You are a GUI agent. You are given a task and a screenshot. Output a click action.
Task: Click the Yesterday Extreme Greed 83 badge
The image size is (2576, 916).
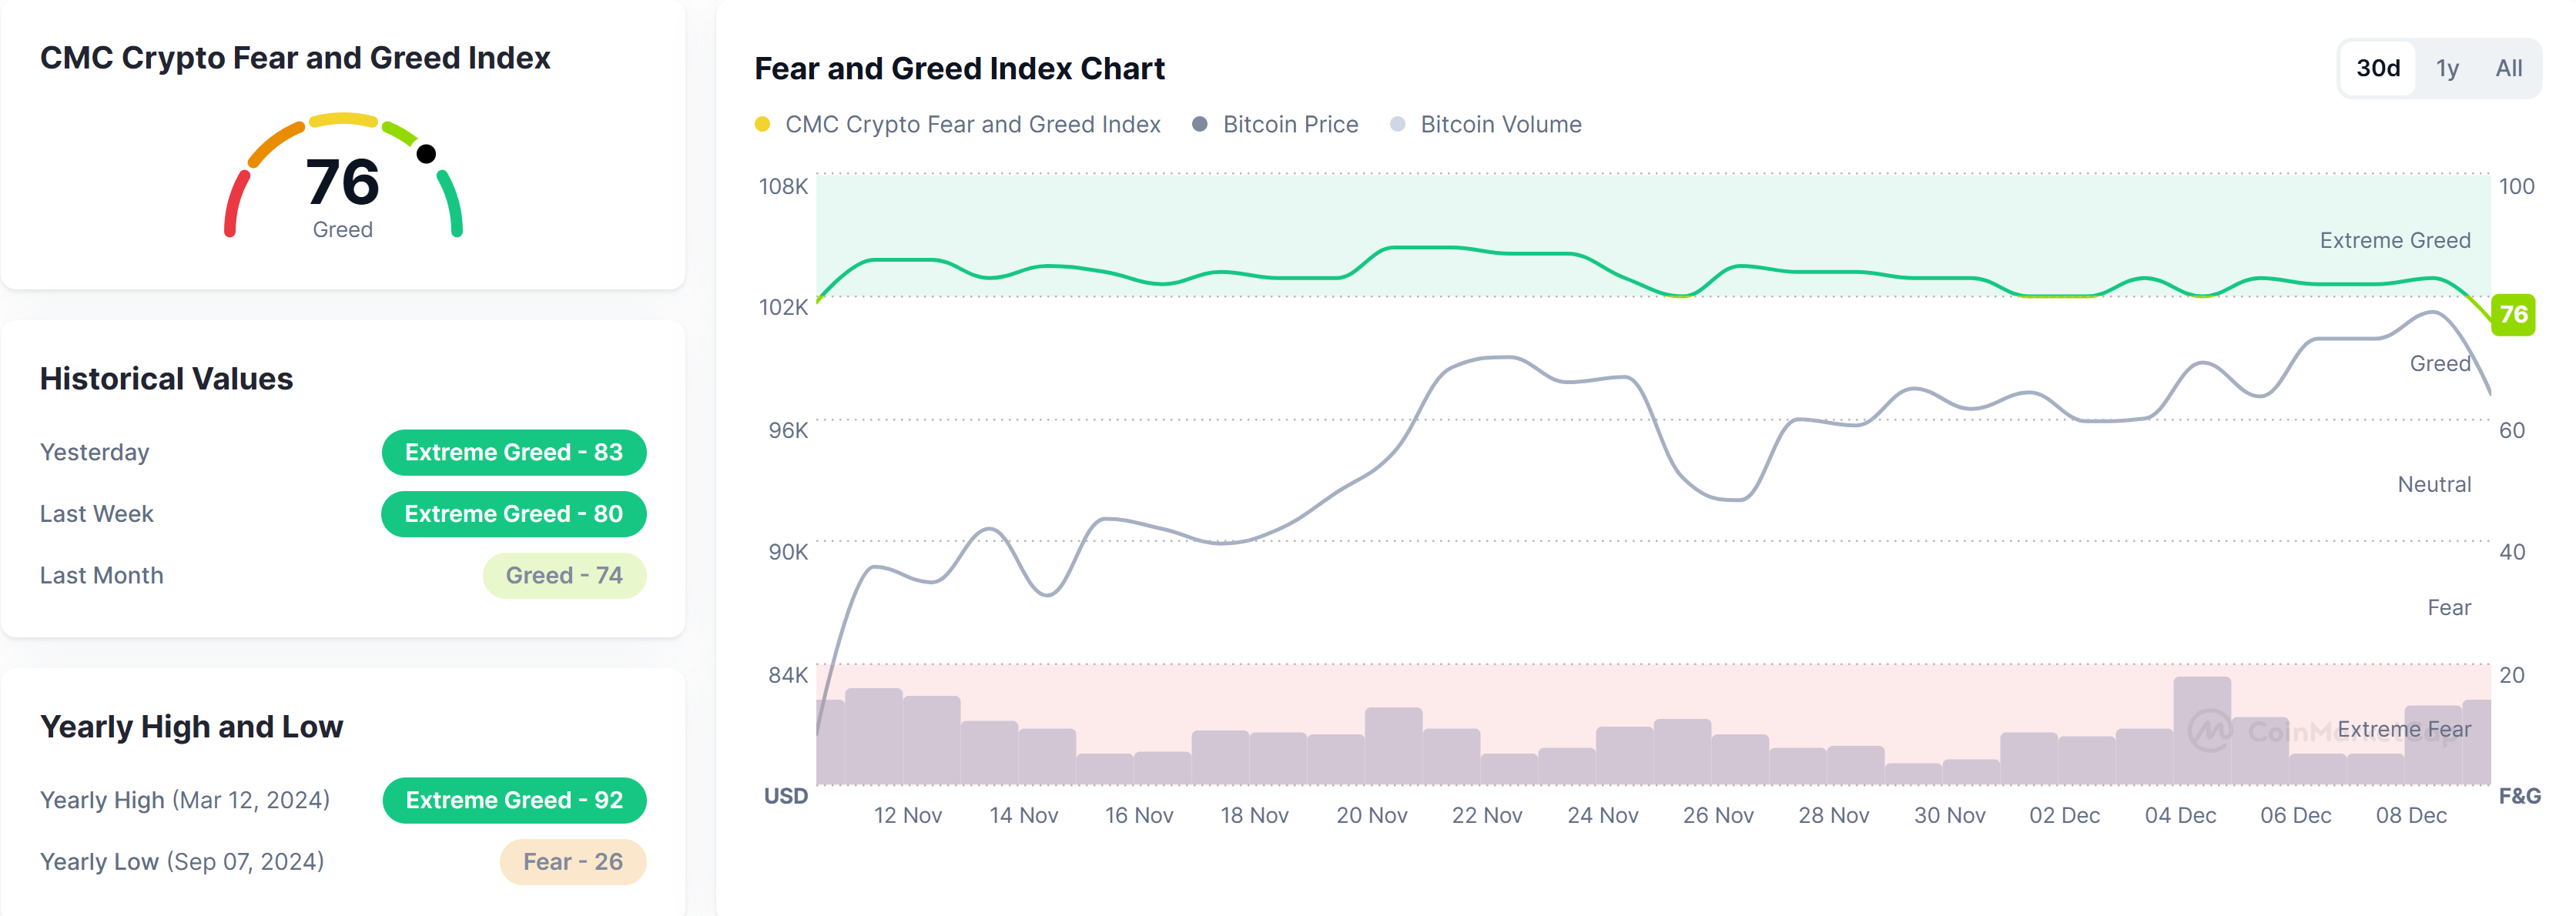[x=513, y=452]
